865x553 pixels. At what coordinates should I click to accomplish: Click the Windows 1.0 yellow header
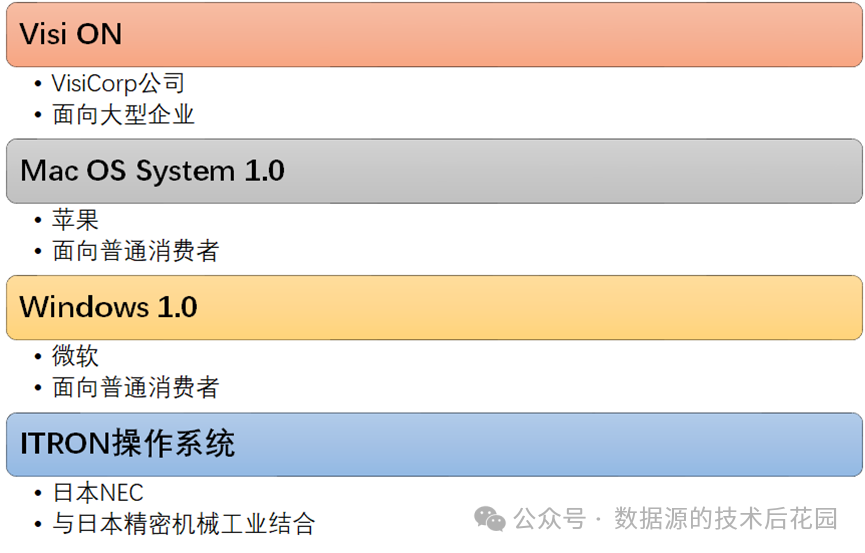tap(432, 307)
